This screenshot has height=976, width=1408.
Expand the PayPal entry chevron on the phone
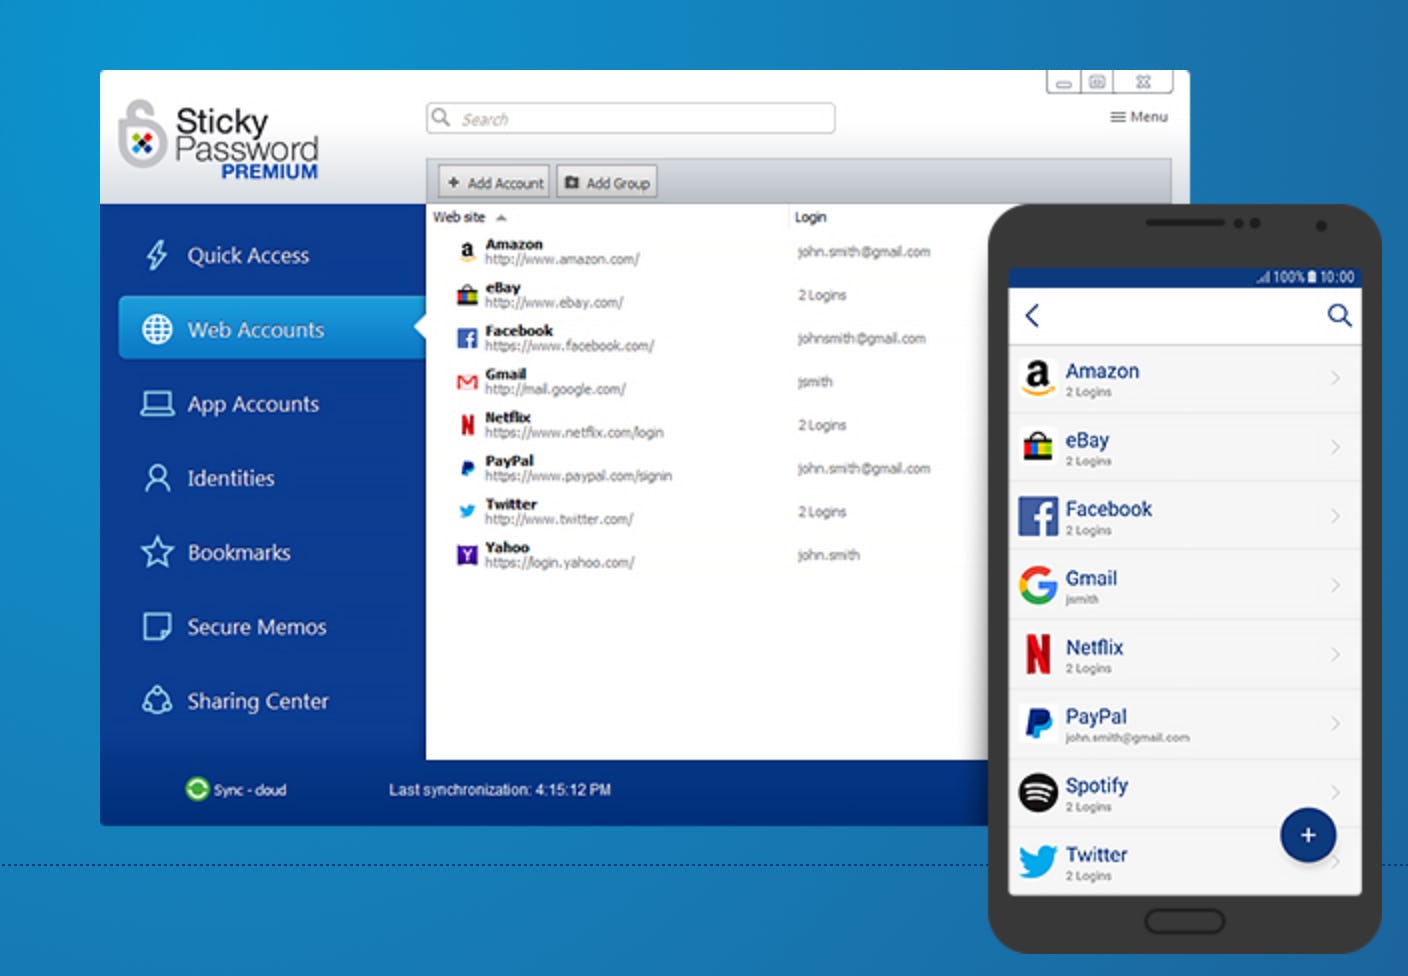click(x=1338, y=724)
